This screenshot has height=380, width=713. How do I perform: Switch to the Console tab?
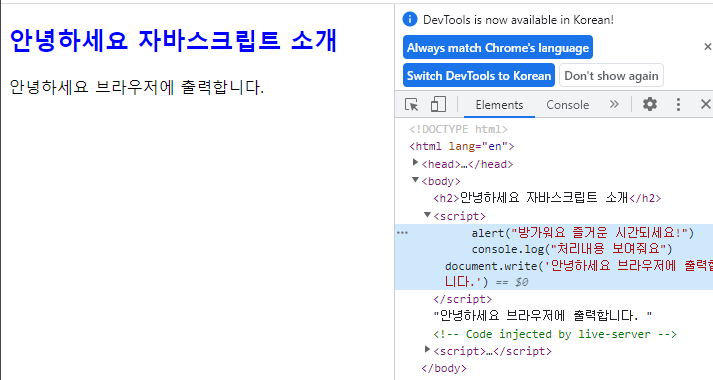(567, 105)
